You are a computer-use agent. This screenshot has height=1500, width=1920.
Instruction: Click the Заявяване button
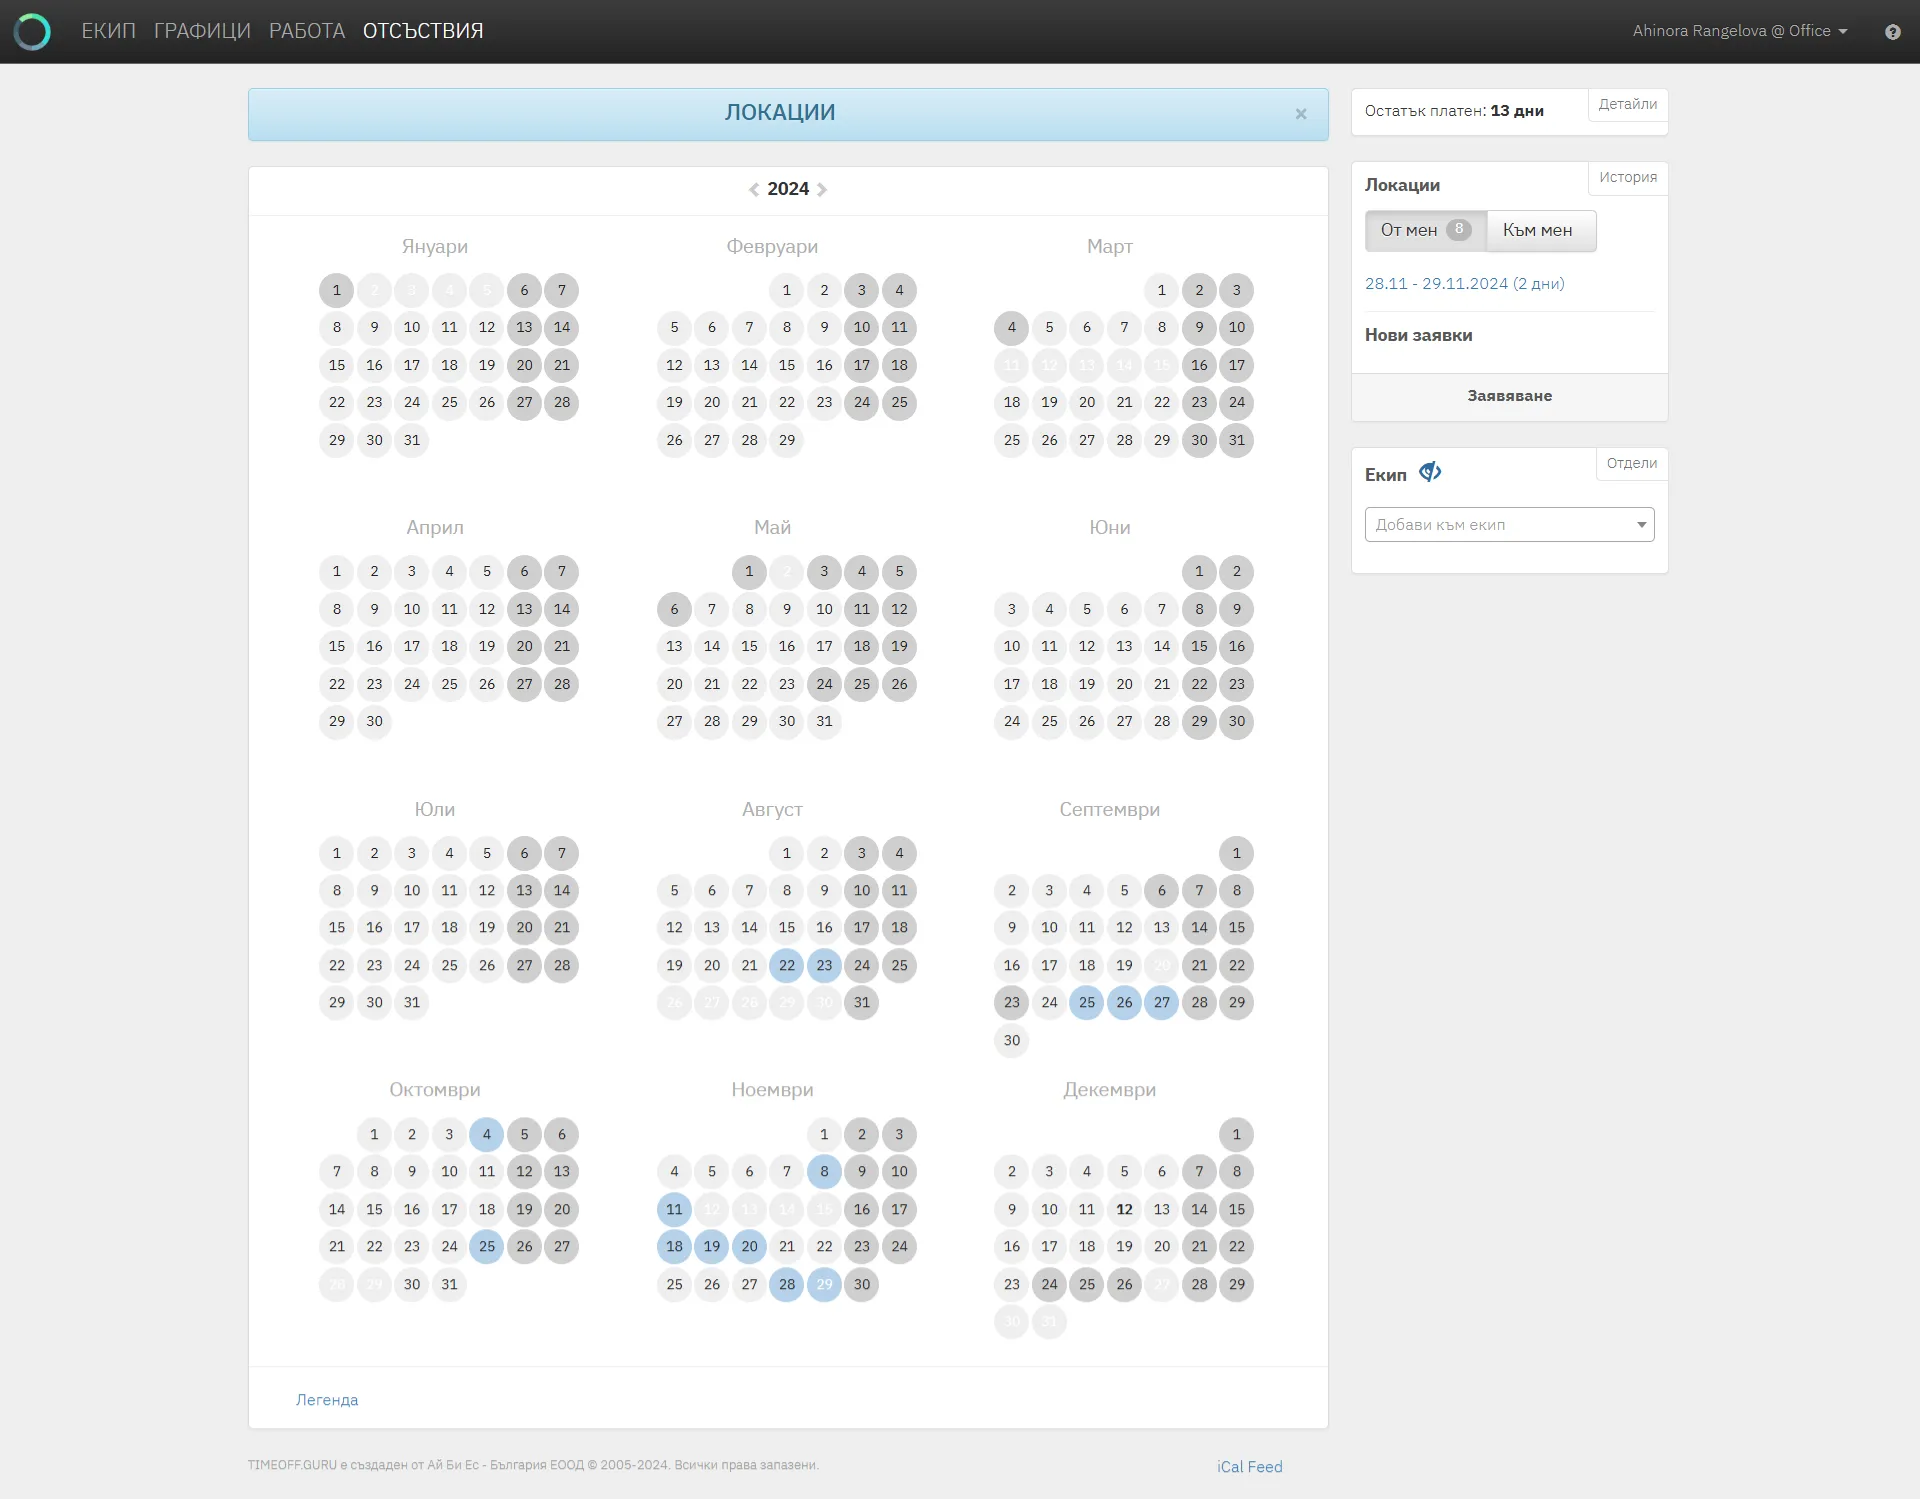1509,397
